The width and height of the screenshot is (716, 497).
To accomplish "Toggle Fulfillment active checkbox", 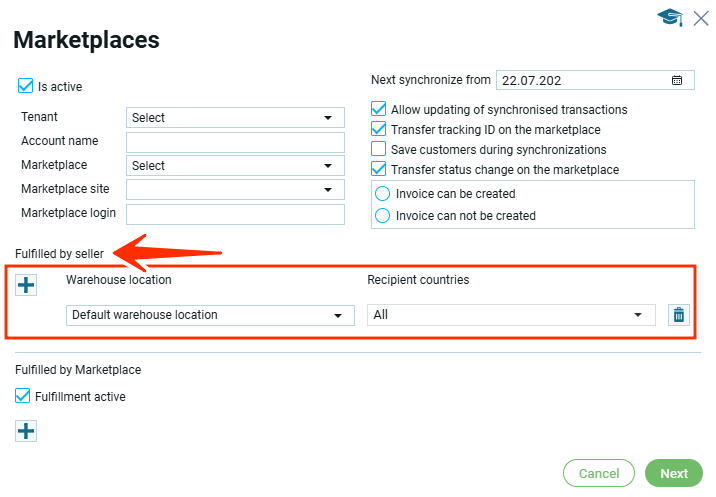I will (x=23, y=396).
